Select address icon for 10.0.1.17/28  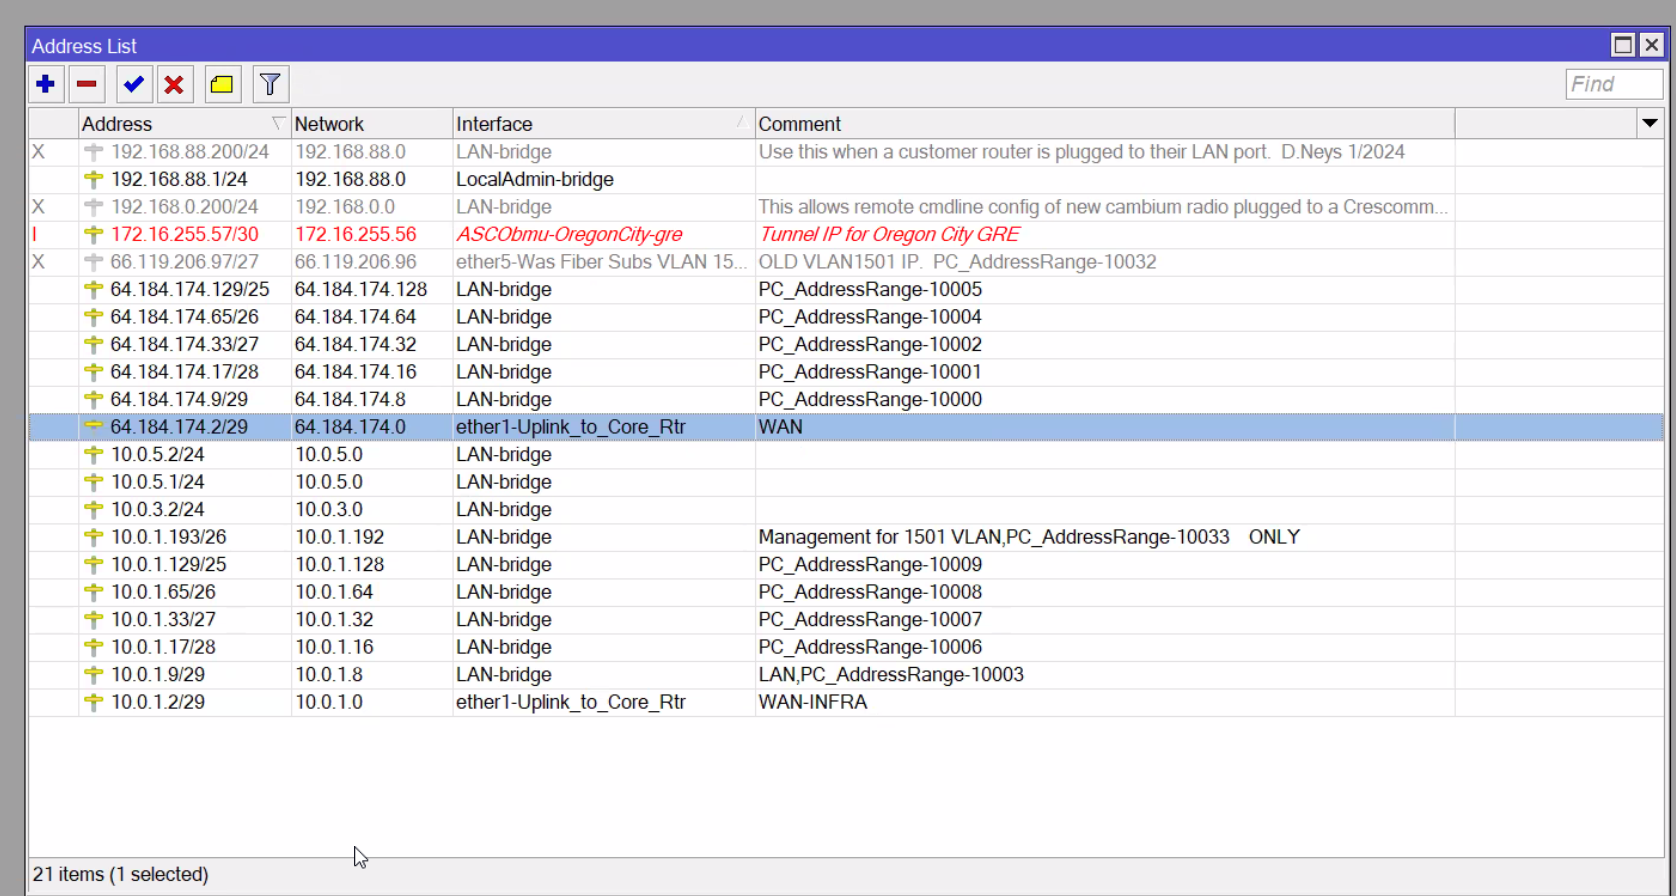(x=94, y=647)
